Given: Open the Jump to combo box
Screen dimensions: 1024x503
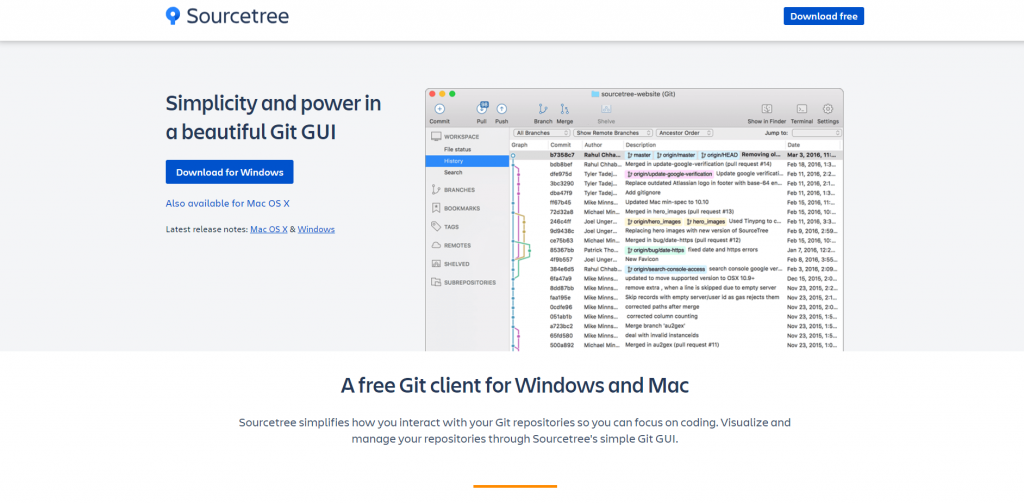Looking at the screenshot, I should pyautogui.click(x=816, y=133).
